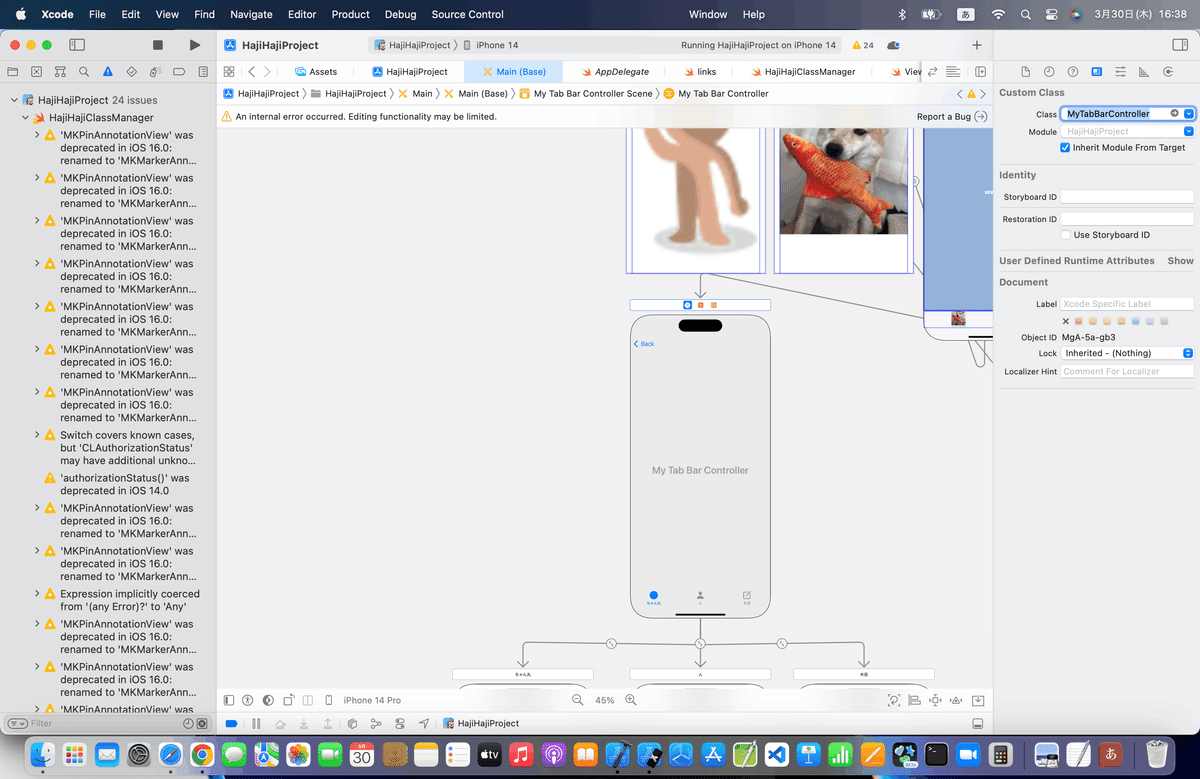Show the Quick Help inspector

tap(1073, 72)
